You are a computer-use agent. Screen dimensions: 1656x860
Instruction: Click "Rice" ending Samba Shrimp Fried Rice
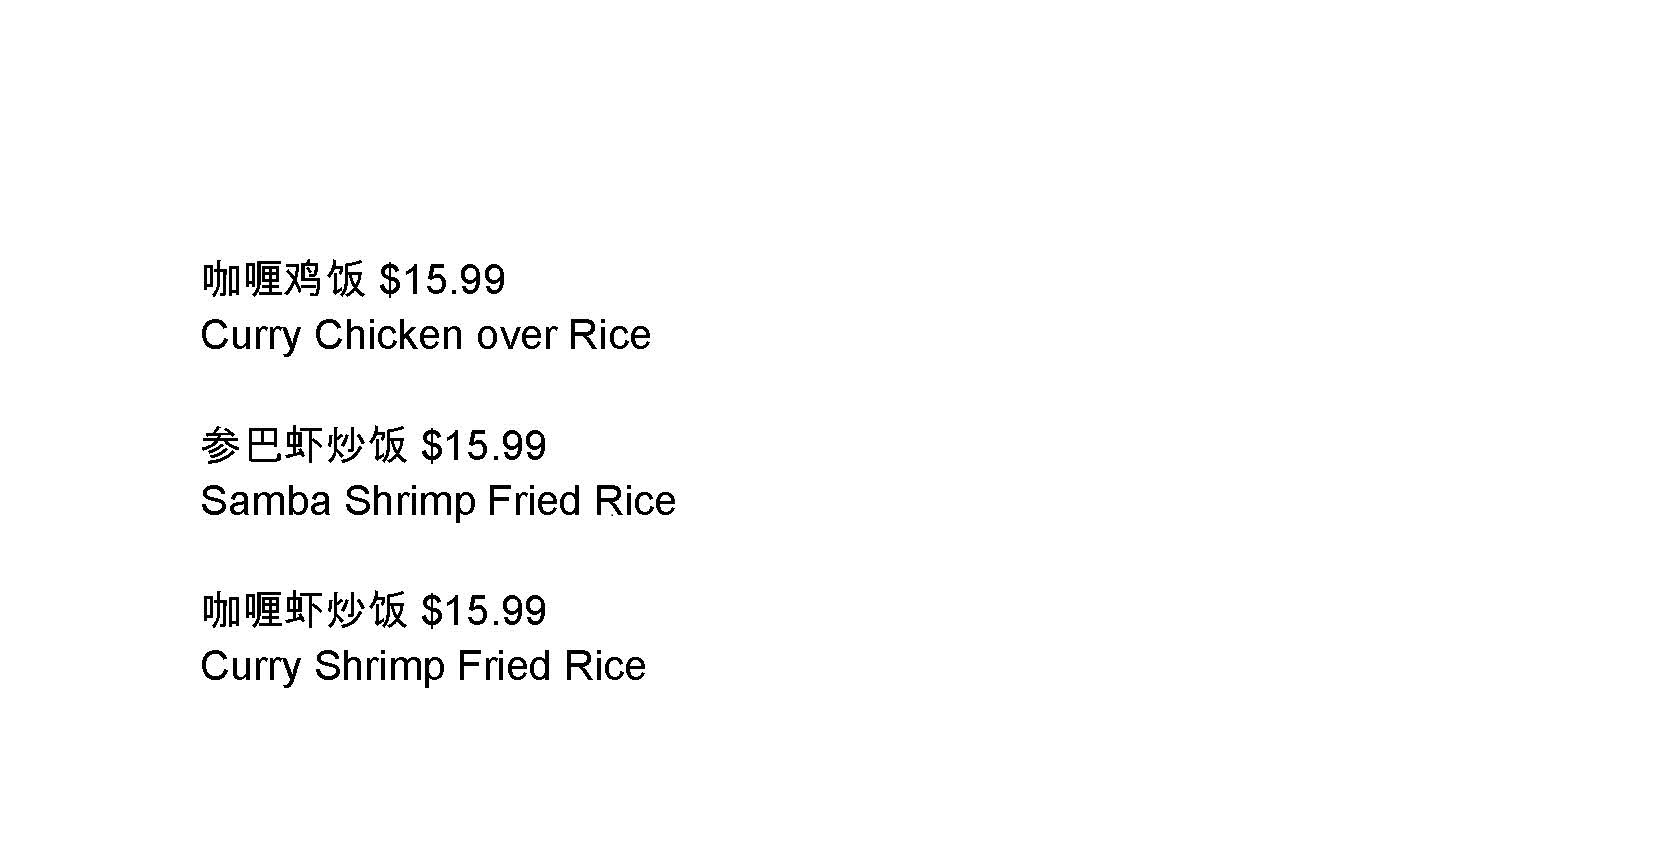[x=635, y=501]
